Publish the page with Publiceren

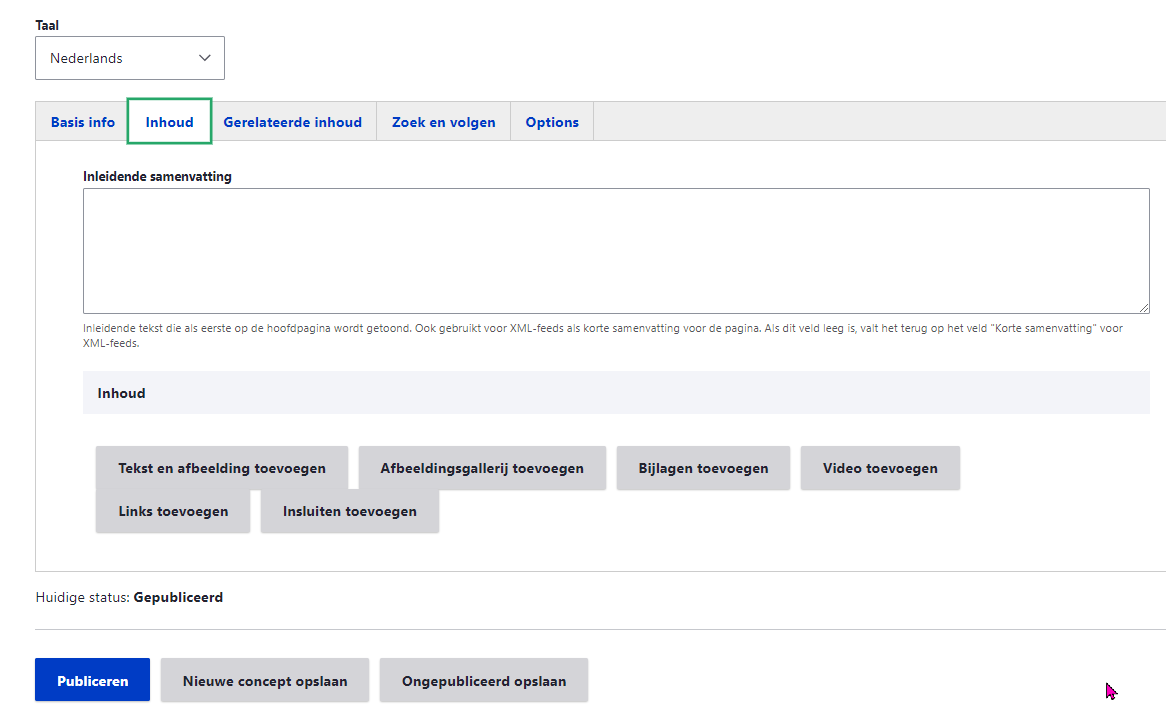coord(92,681)
